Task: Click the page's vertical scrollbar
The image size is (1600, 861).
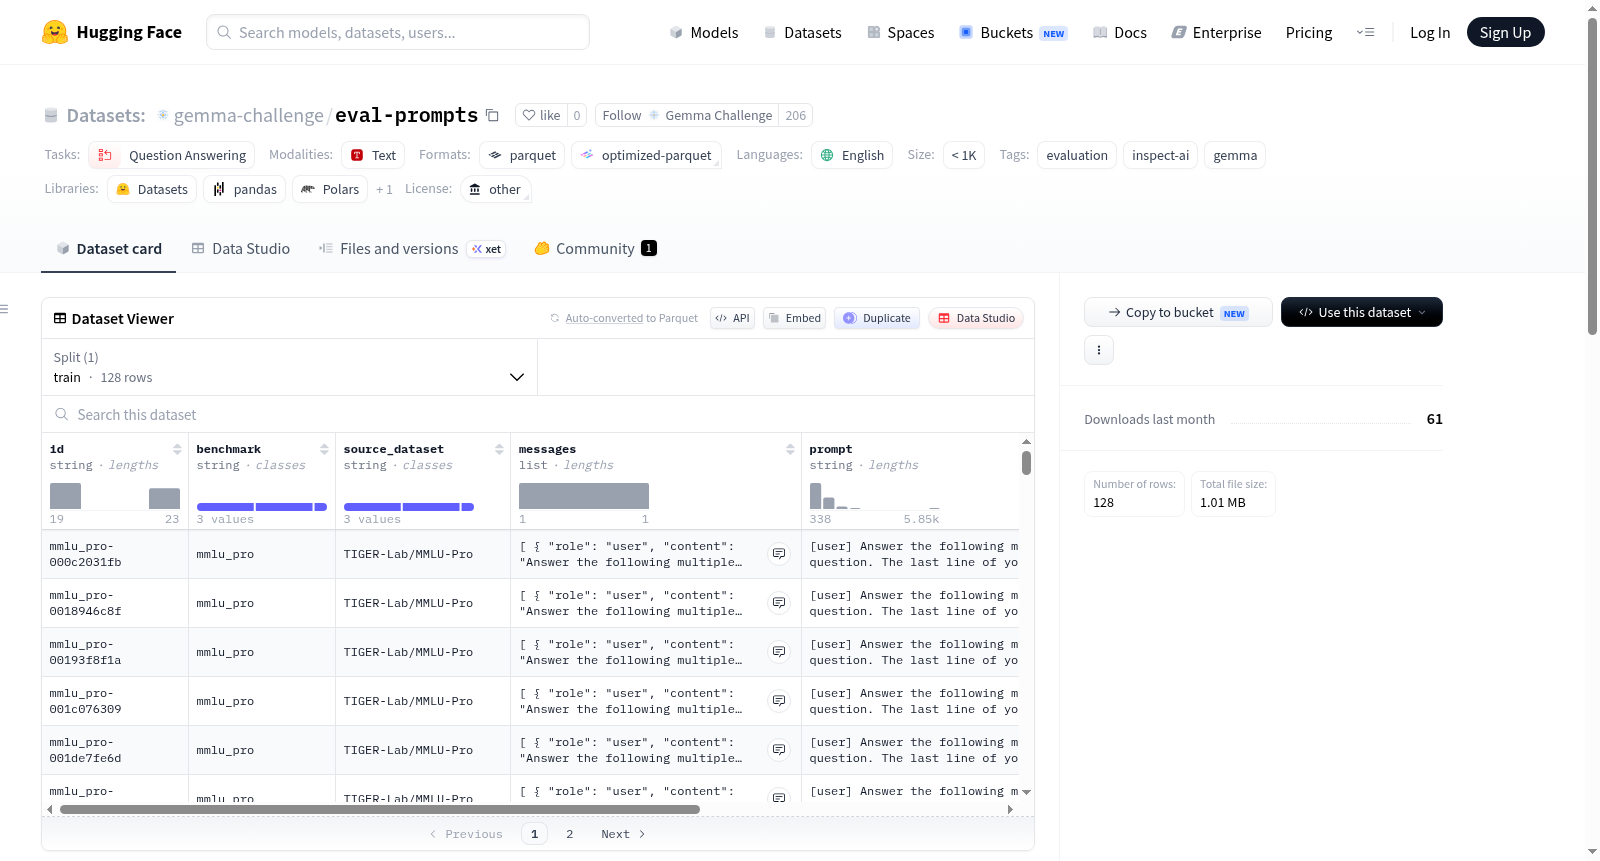Action: tap(1593, 175)
